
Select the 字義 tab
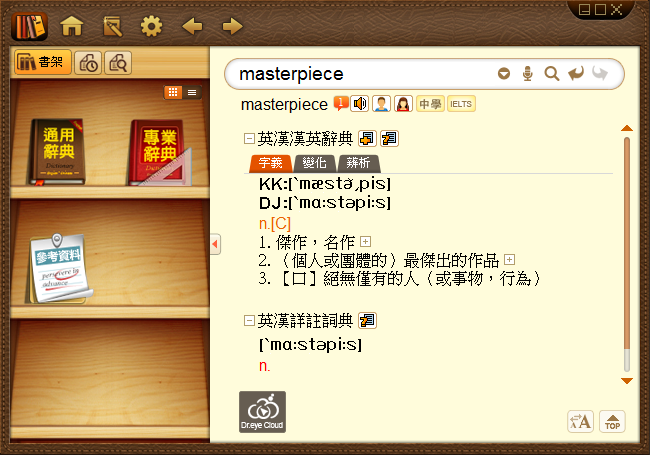[271, 163]
